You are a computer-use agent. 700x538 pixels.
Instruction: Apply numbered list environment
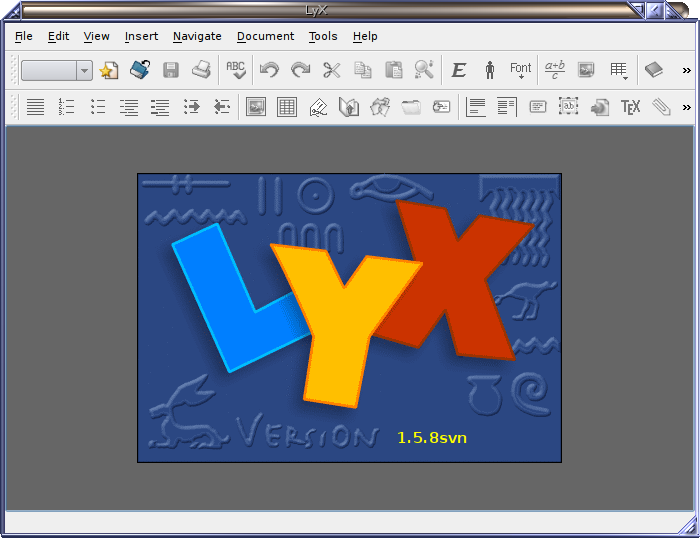66,107
